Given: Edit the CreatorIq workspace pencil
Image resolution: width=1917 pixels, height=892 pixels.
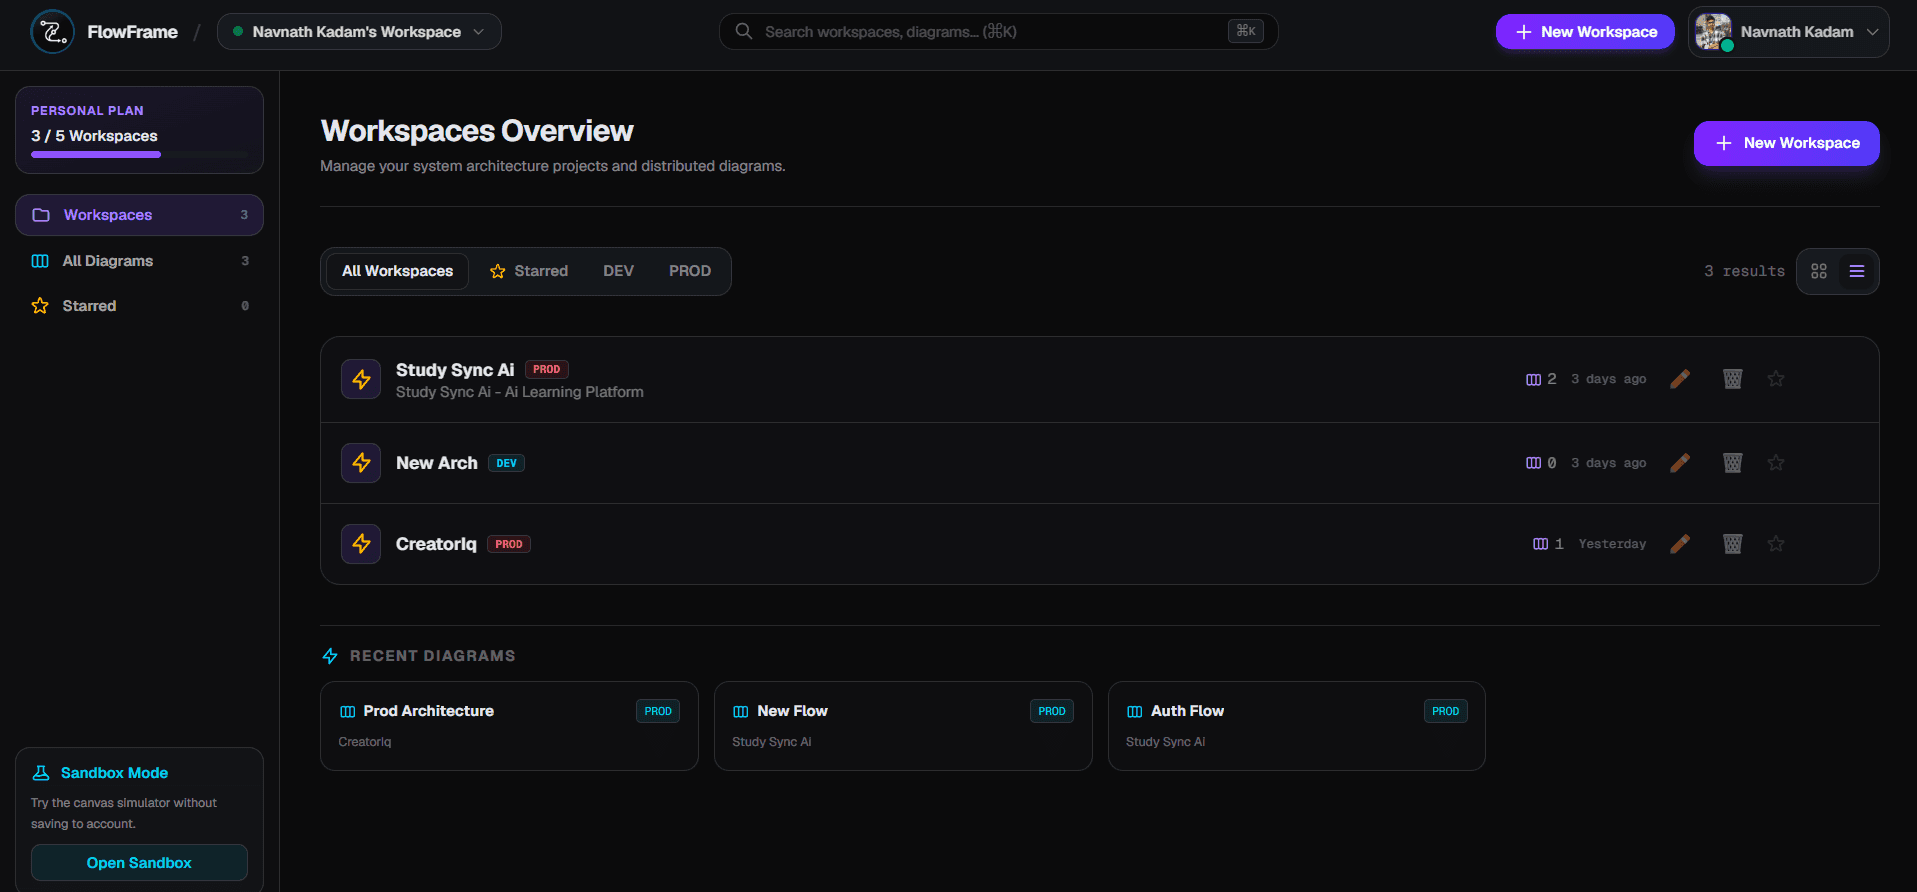Looking at the screenshot, I should 1680,544.
